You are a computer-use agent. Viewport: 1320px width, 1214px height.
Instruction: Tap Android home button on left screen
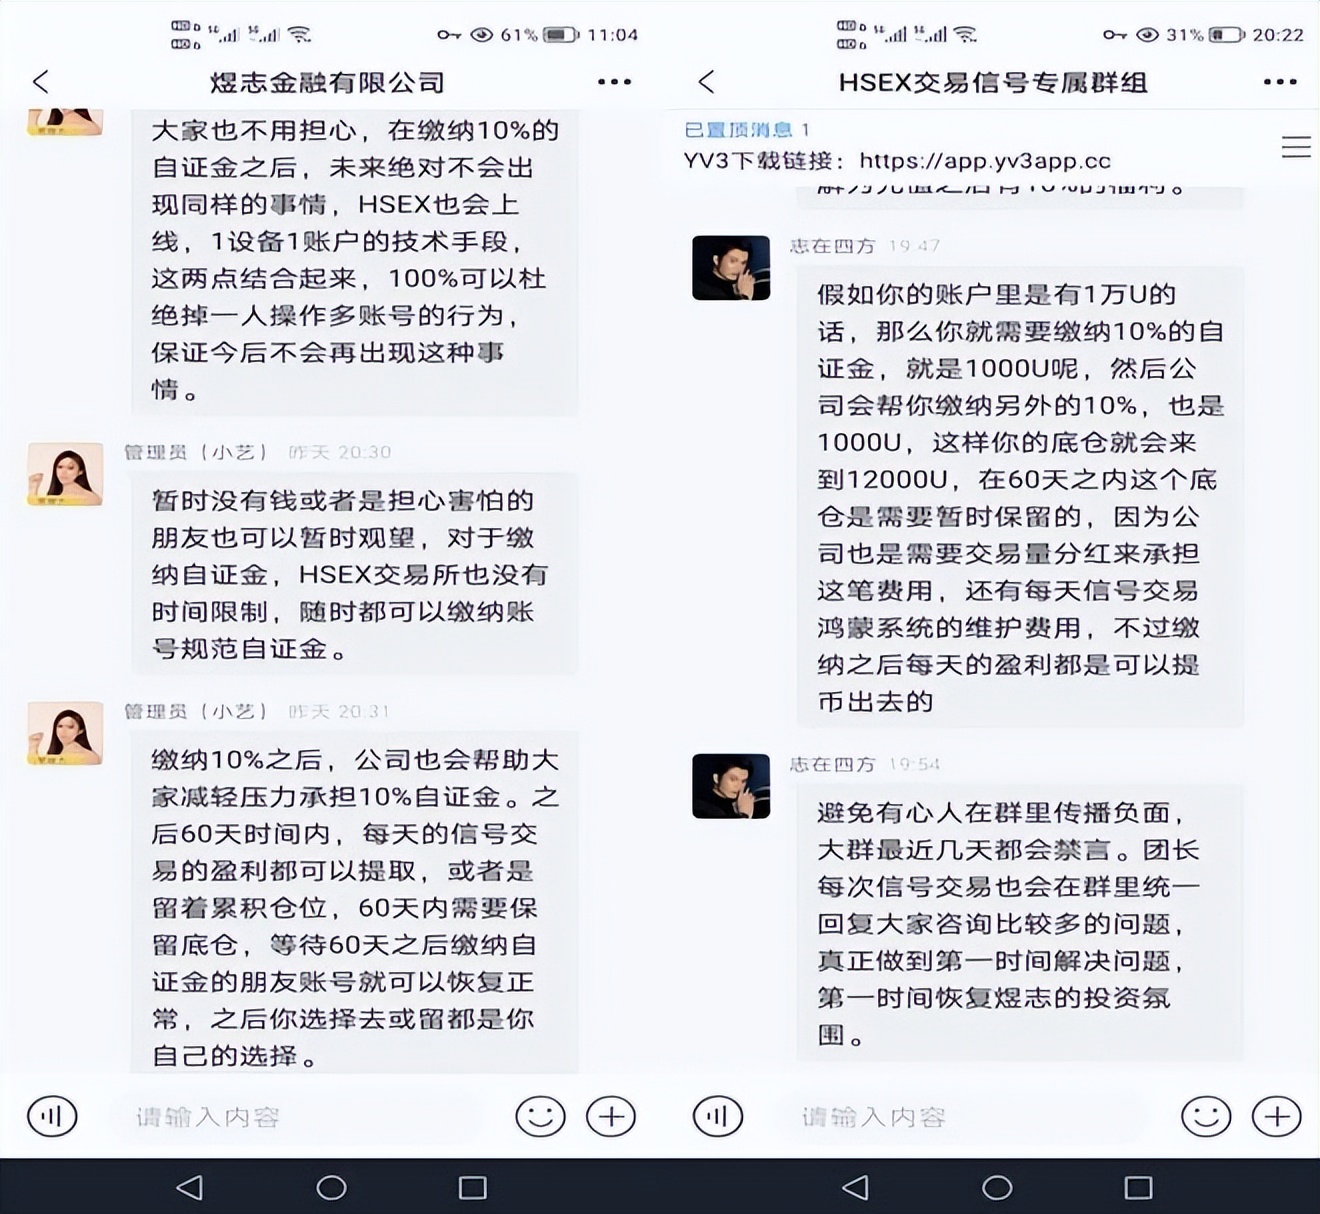pos(331,1187)
